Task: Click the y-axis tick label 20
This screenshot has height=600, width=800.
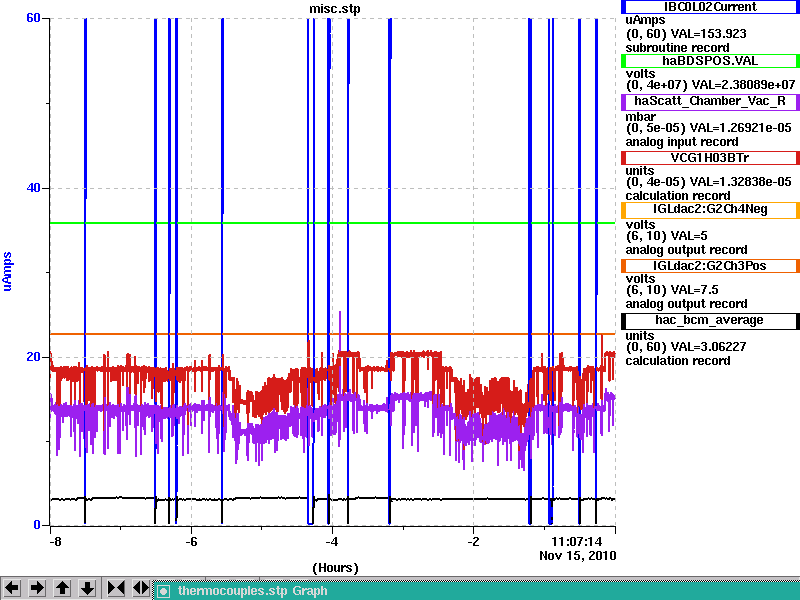Action: coord(33,357)
